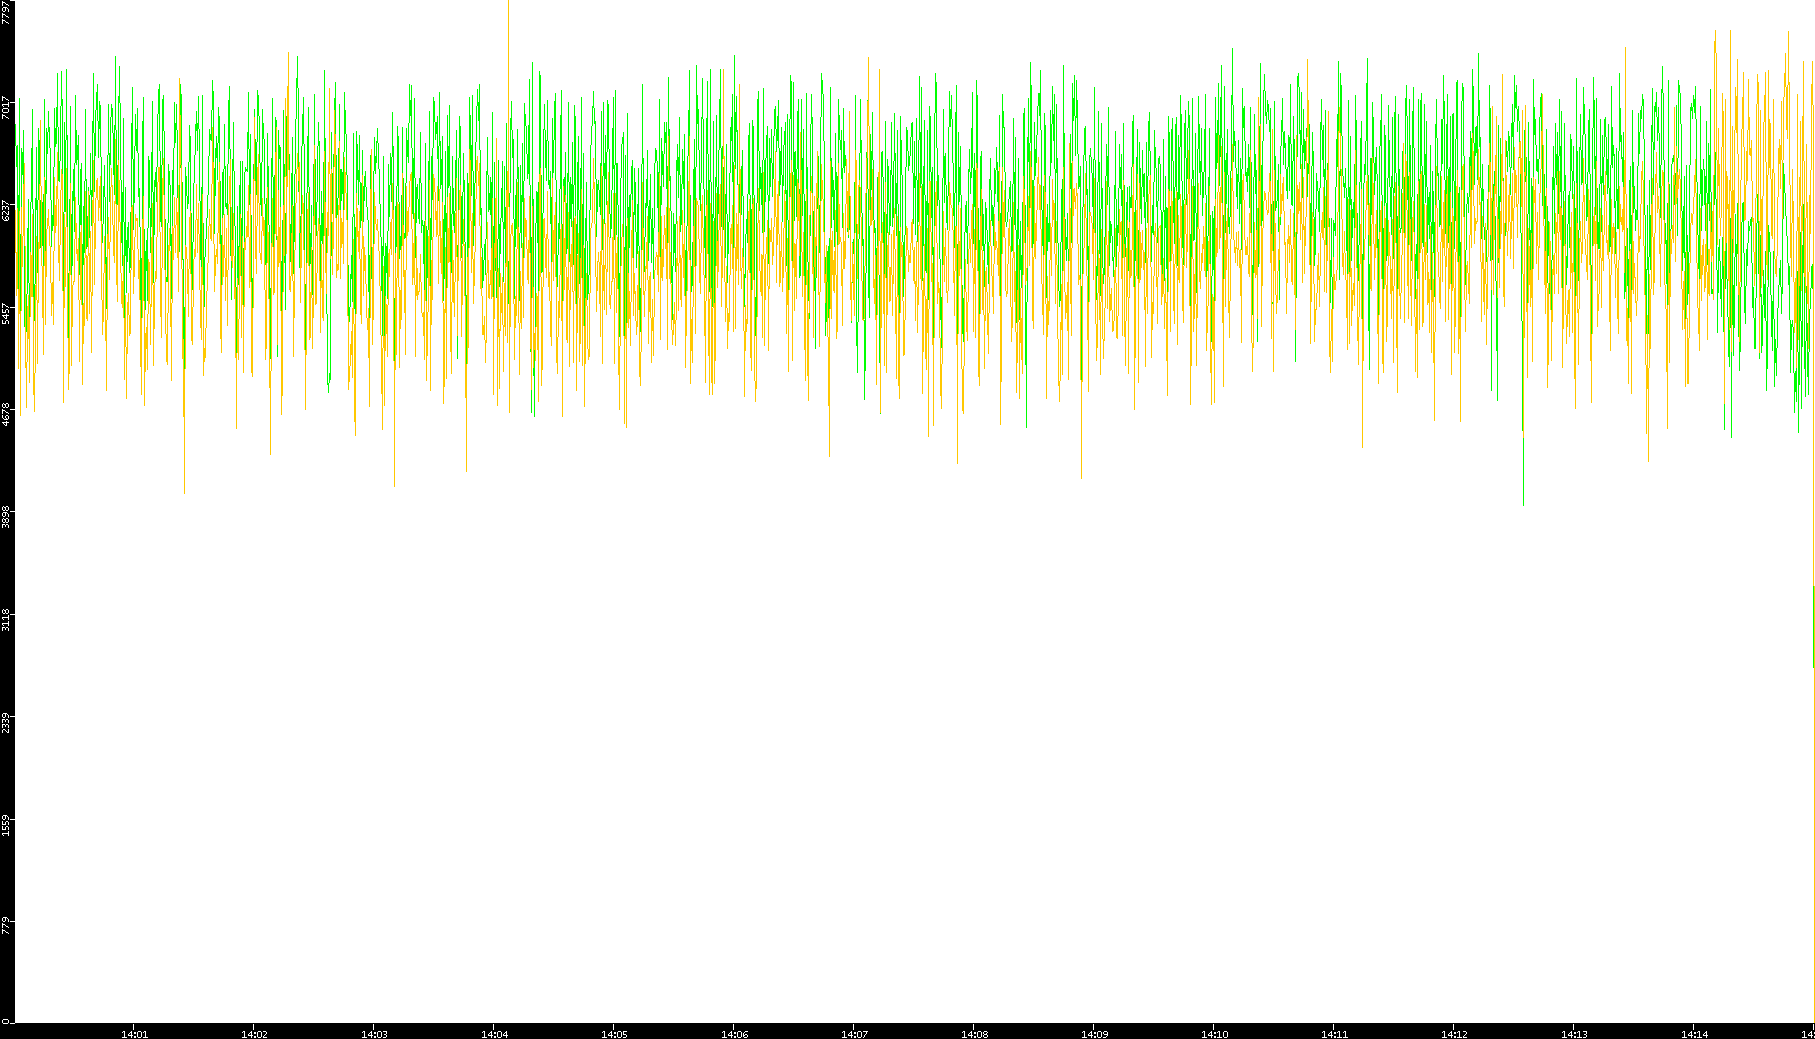Select the 1559 vertical axis label
The height and width of the screenshot is (1039, 1815).
[x=7, y=824]
